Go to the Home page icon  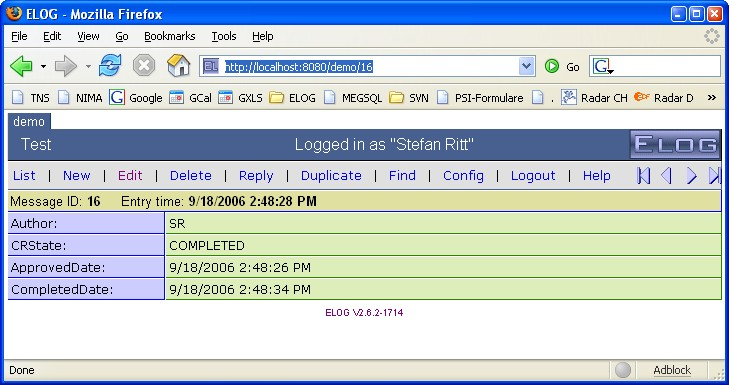point(179,66)
